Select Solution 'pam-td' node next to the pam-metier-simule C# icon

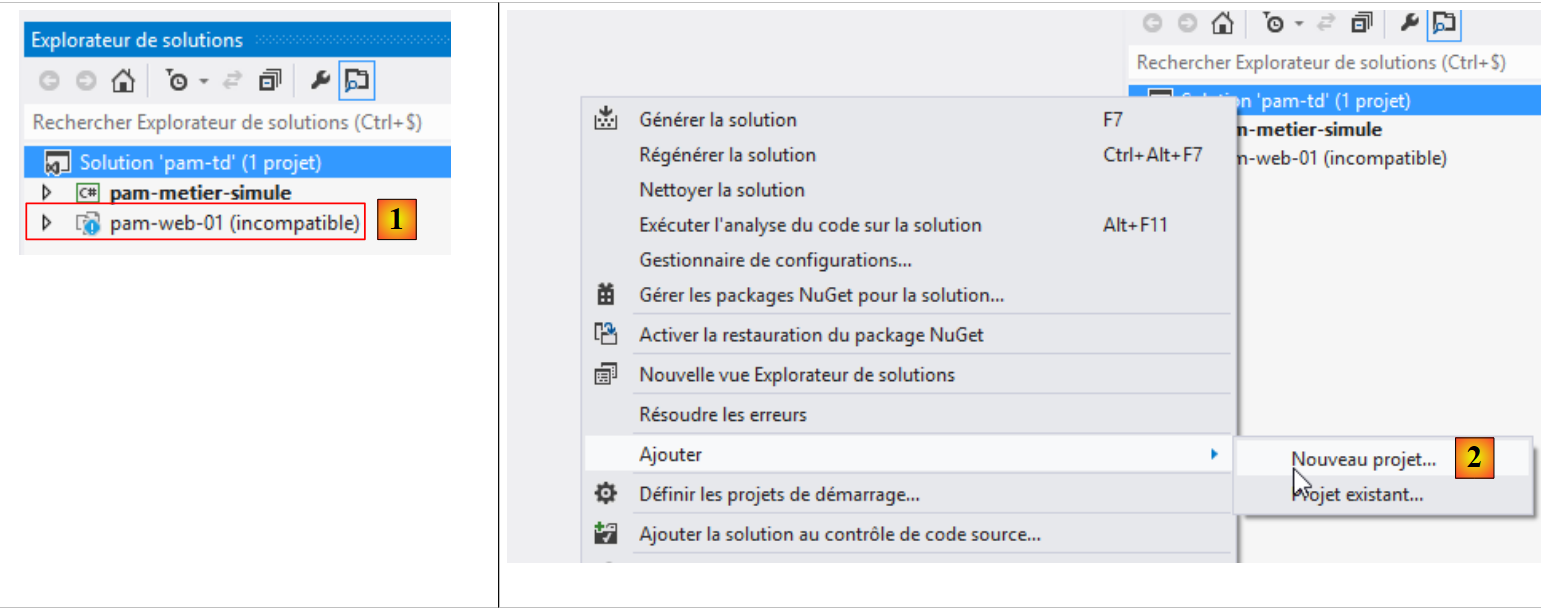coord(200,162)
